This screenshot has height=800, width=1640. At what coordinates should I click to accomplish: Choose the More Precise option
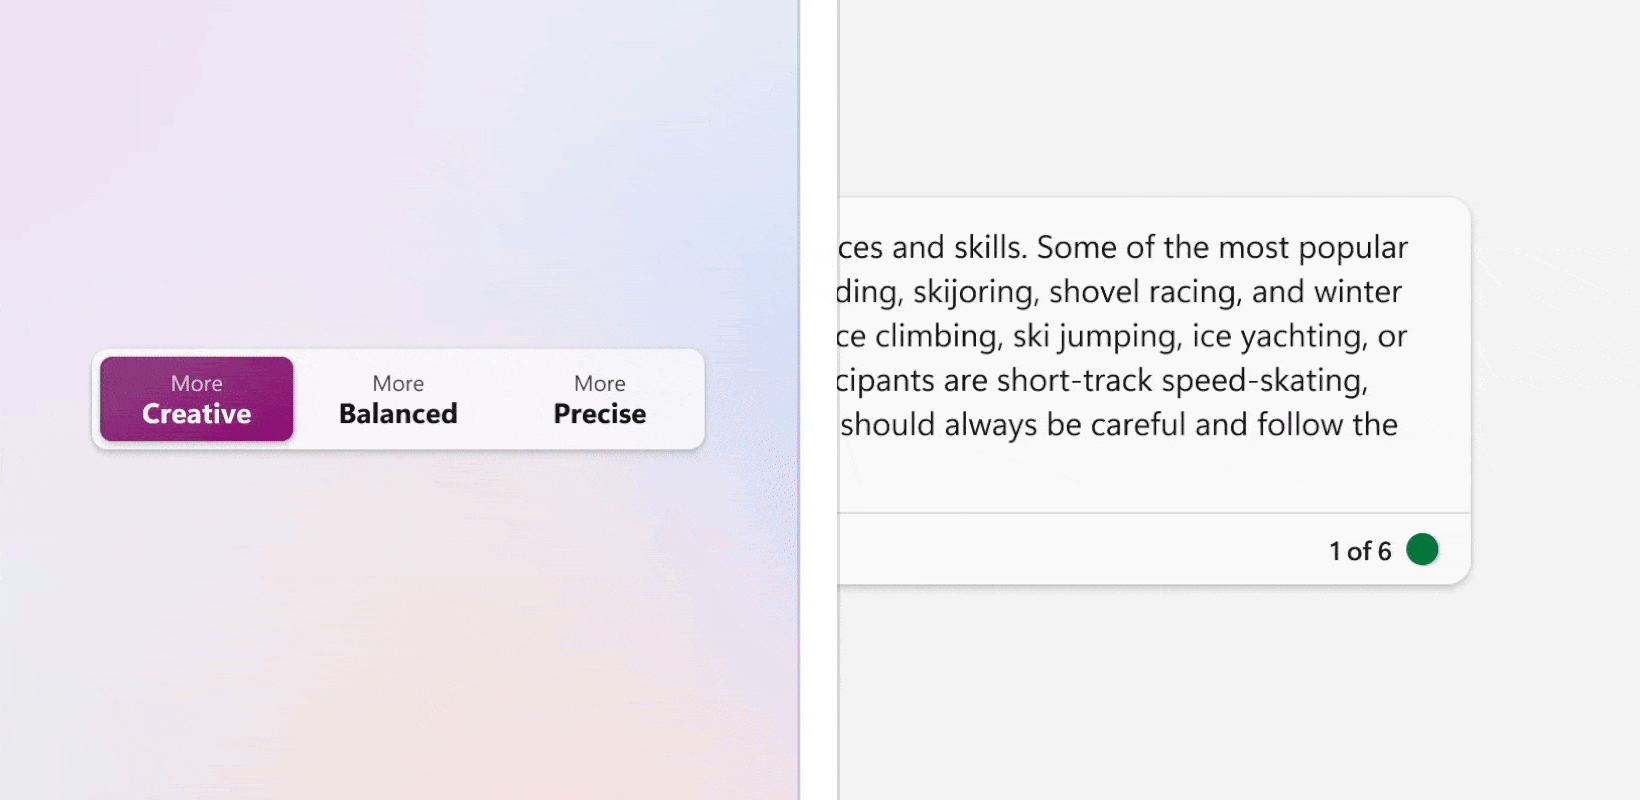click(x=600, y=399)
